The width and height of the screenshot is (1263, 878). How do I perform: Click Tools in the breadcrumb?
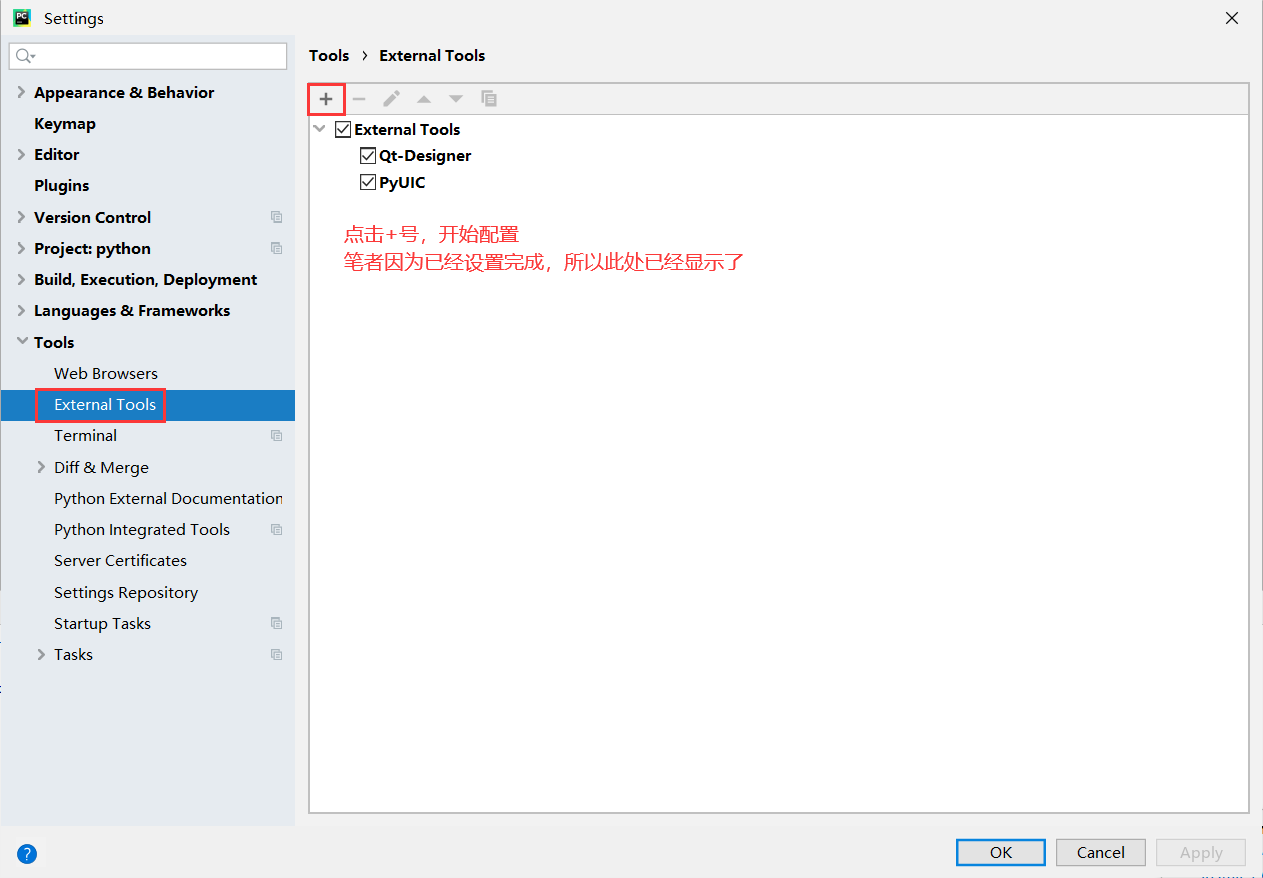pyautogui.click(x=329, y=56)
